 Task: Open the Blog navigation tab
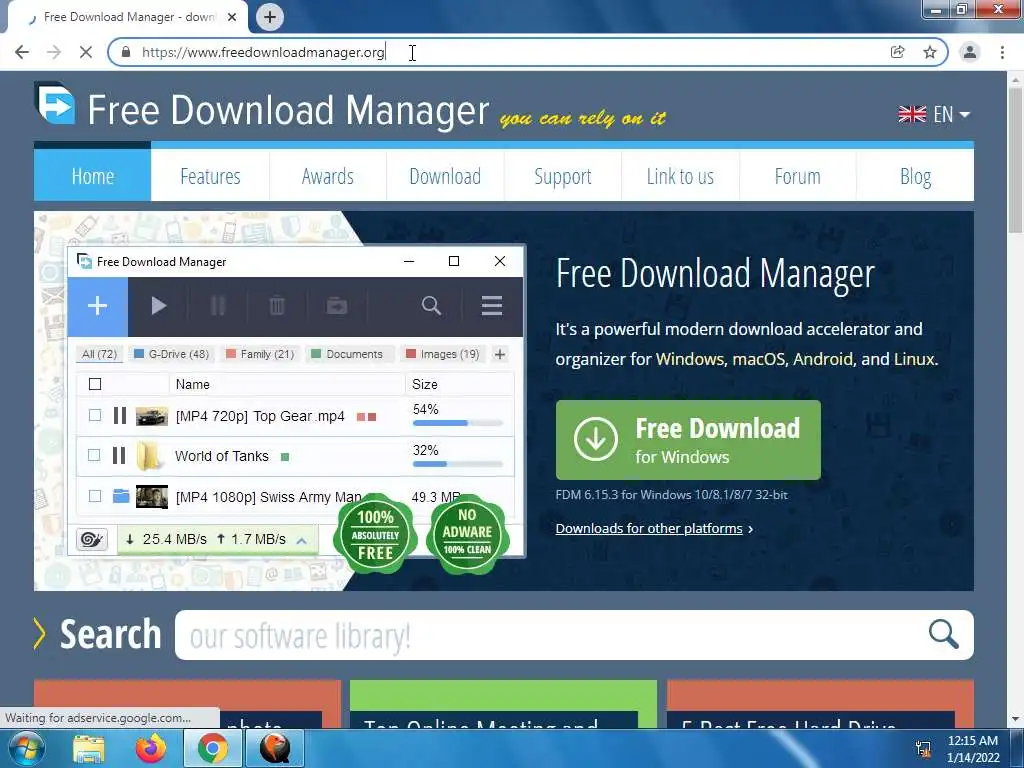coord(915,176)
